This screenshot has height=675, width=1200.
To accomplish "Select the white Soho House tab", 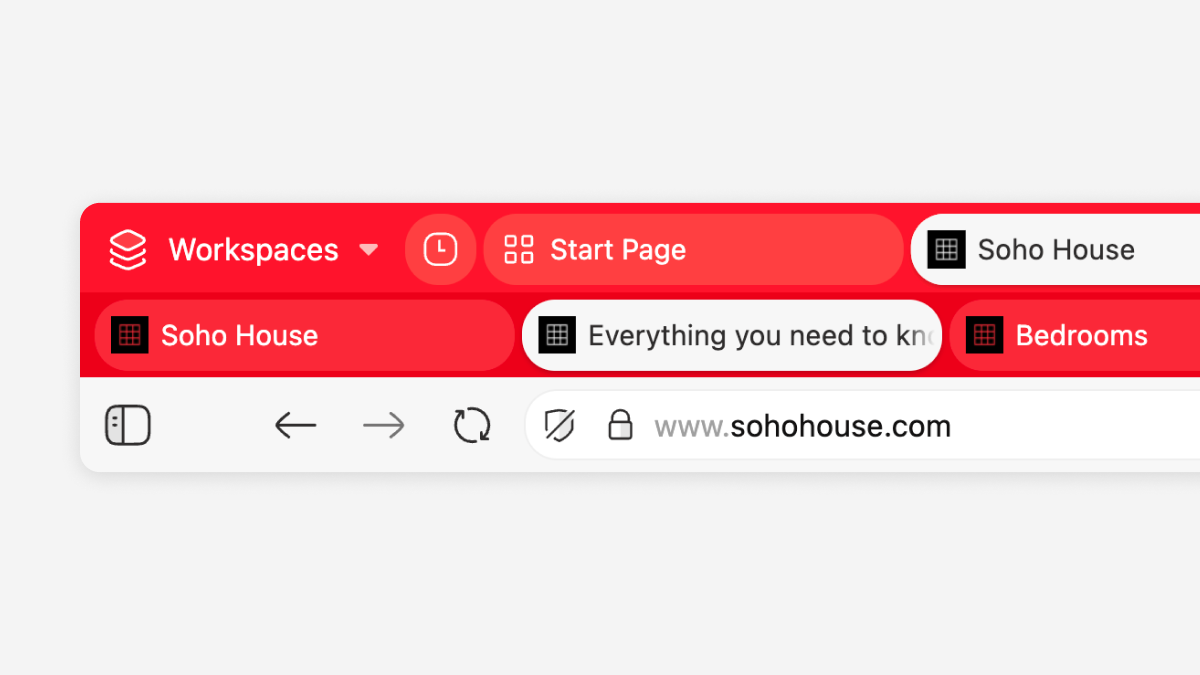I will pos(1055,249).
